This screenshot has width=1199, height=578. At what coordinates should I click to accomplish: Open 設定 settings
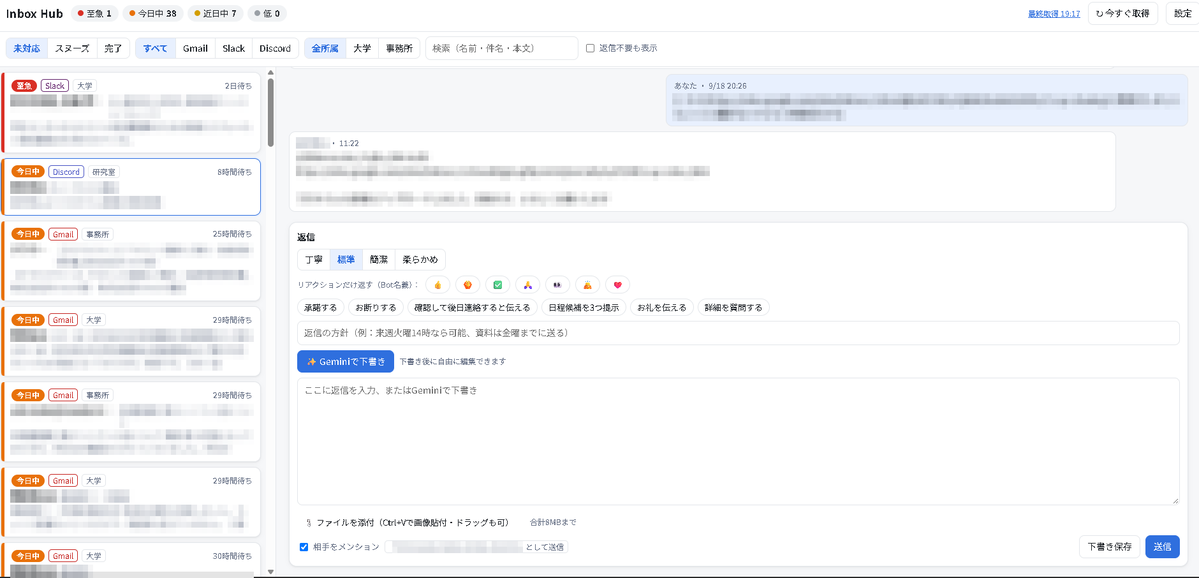1181,13
